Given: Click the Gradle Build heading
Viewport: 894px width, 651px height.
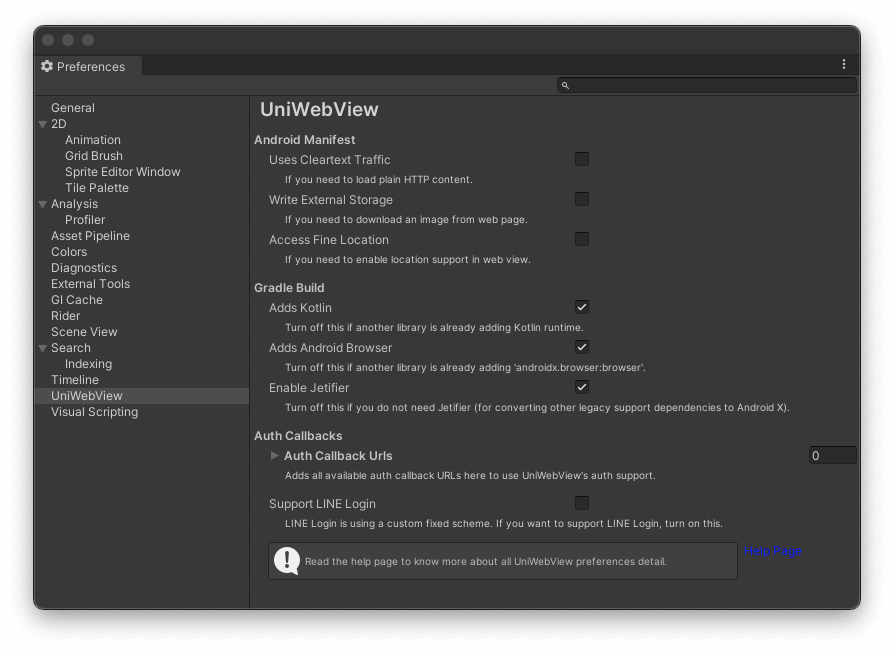Looking at the screenshot, I should point(289,288).
